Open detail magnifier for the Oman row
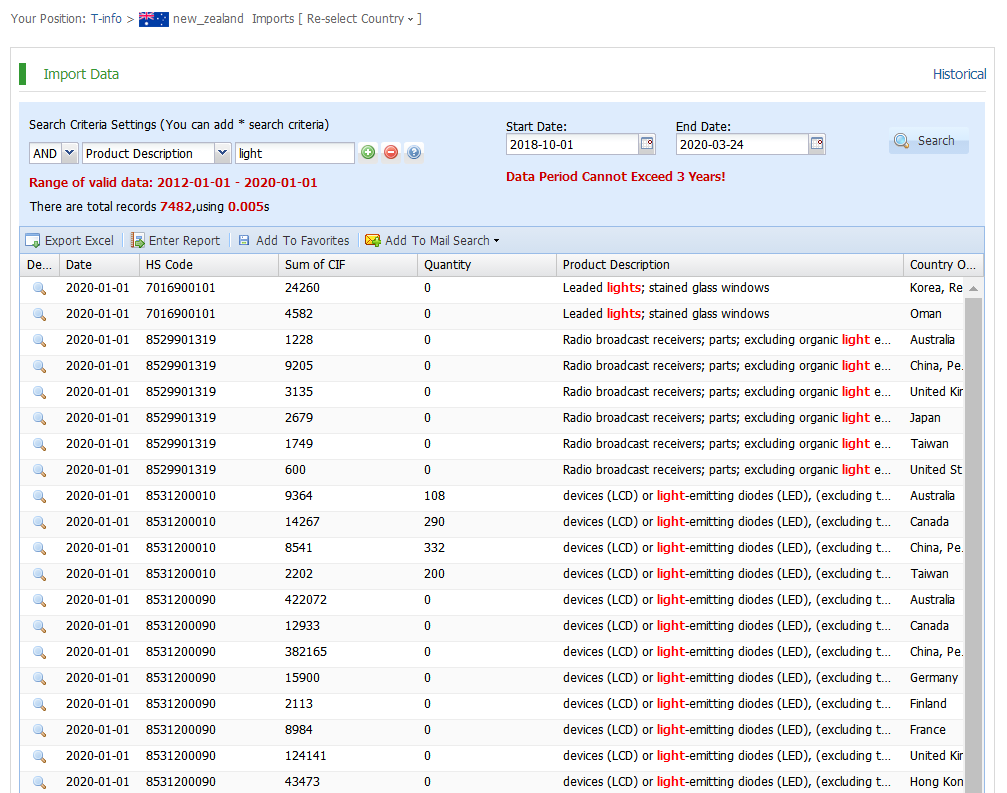The image size is (1007, 793). pos(40,314)
